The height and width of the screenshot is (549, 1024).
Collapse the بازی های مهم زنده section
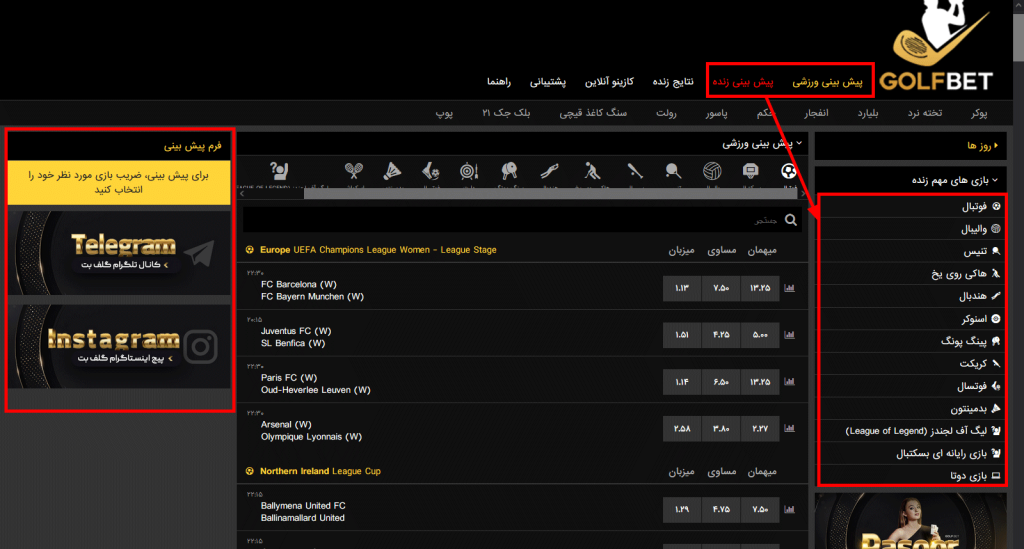coord(955,180)
